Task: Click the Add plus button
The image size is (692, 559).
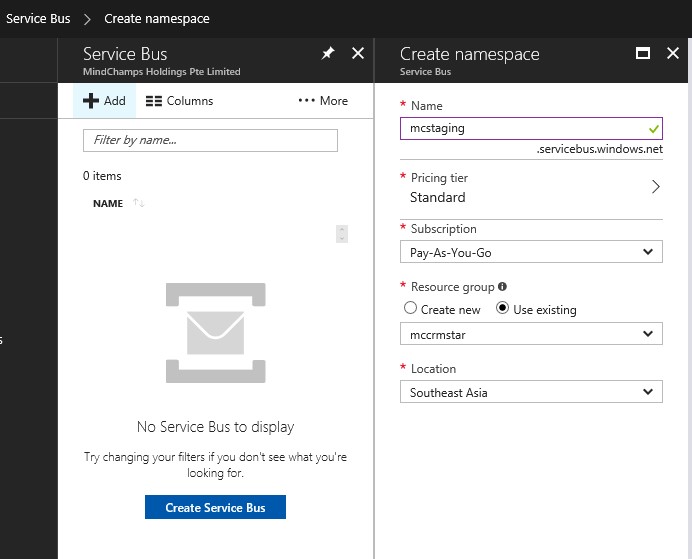Action: (104, 101)
